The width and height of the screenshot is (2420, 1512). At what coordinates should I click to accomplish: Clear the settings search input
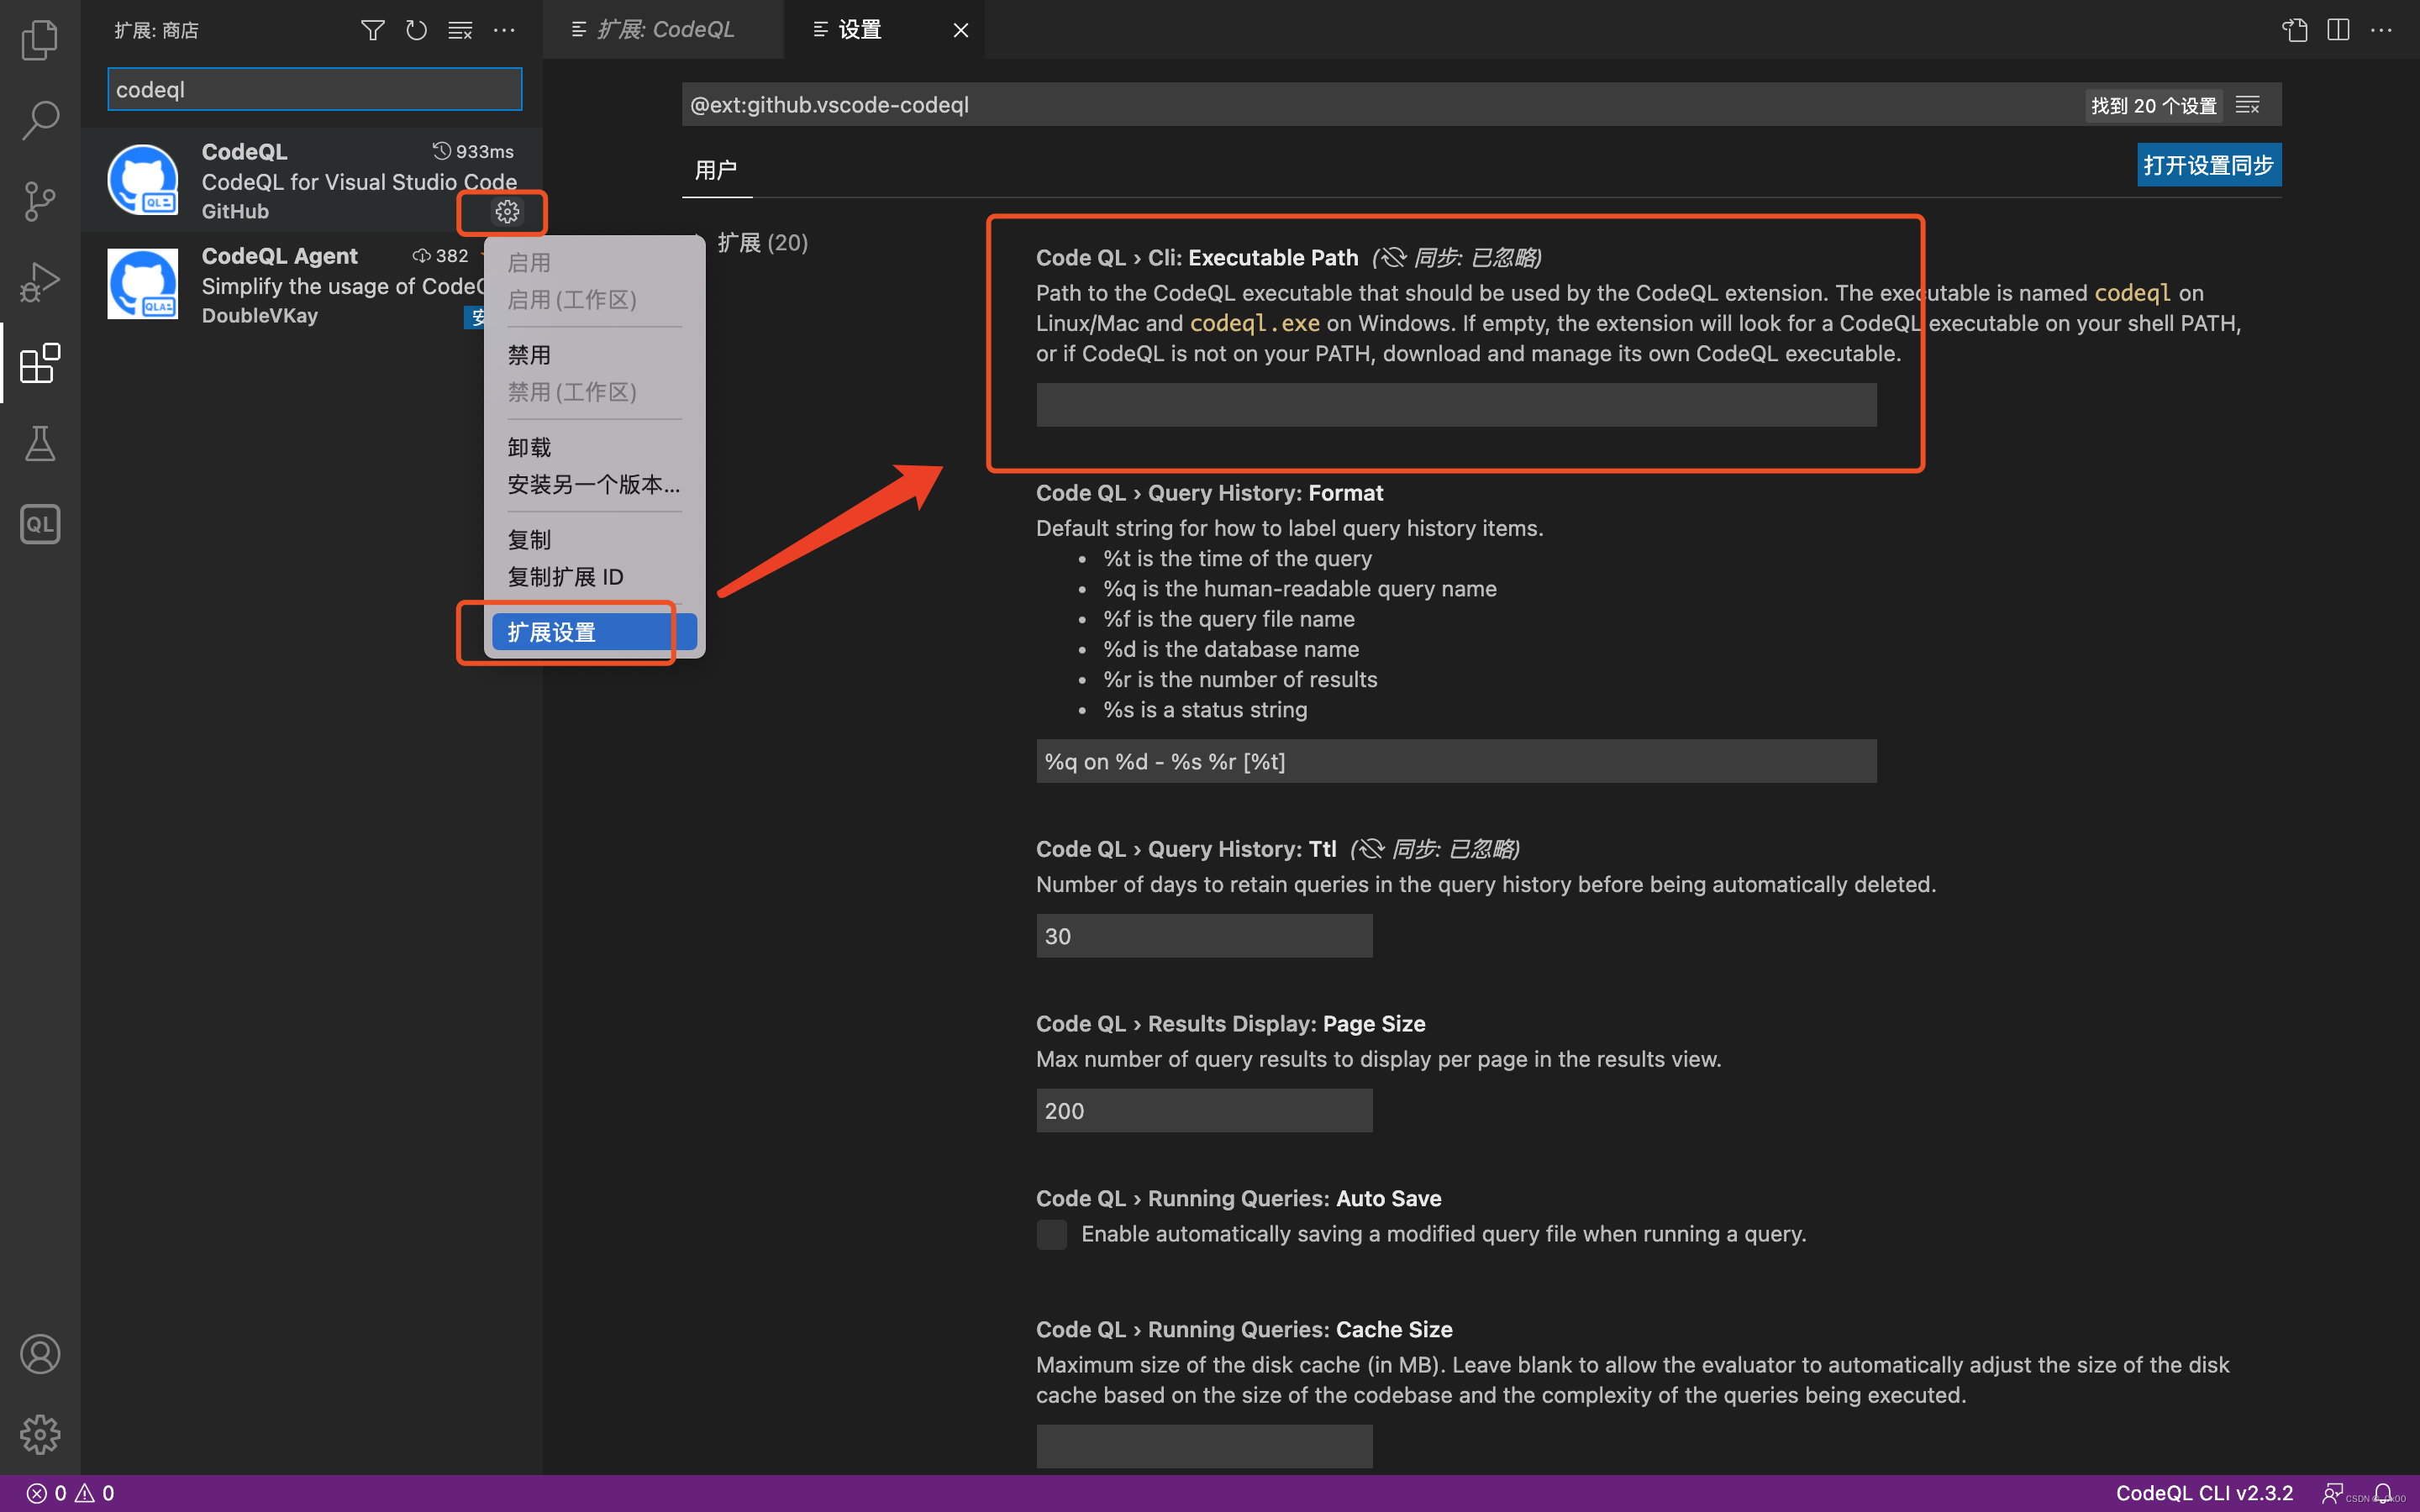coord(2248,105)
